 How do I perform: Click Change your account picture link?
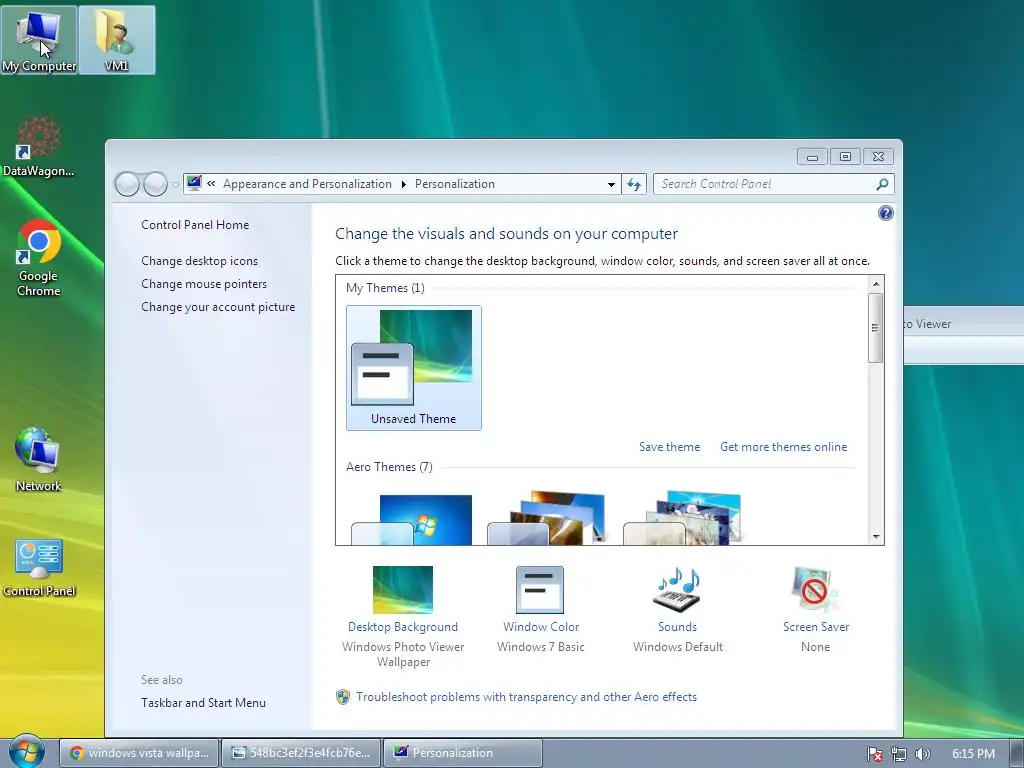pos(218,307)
